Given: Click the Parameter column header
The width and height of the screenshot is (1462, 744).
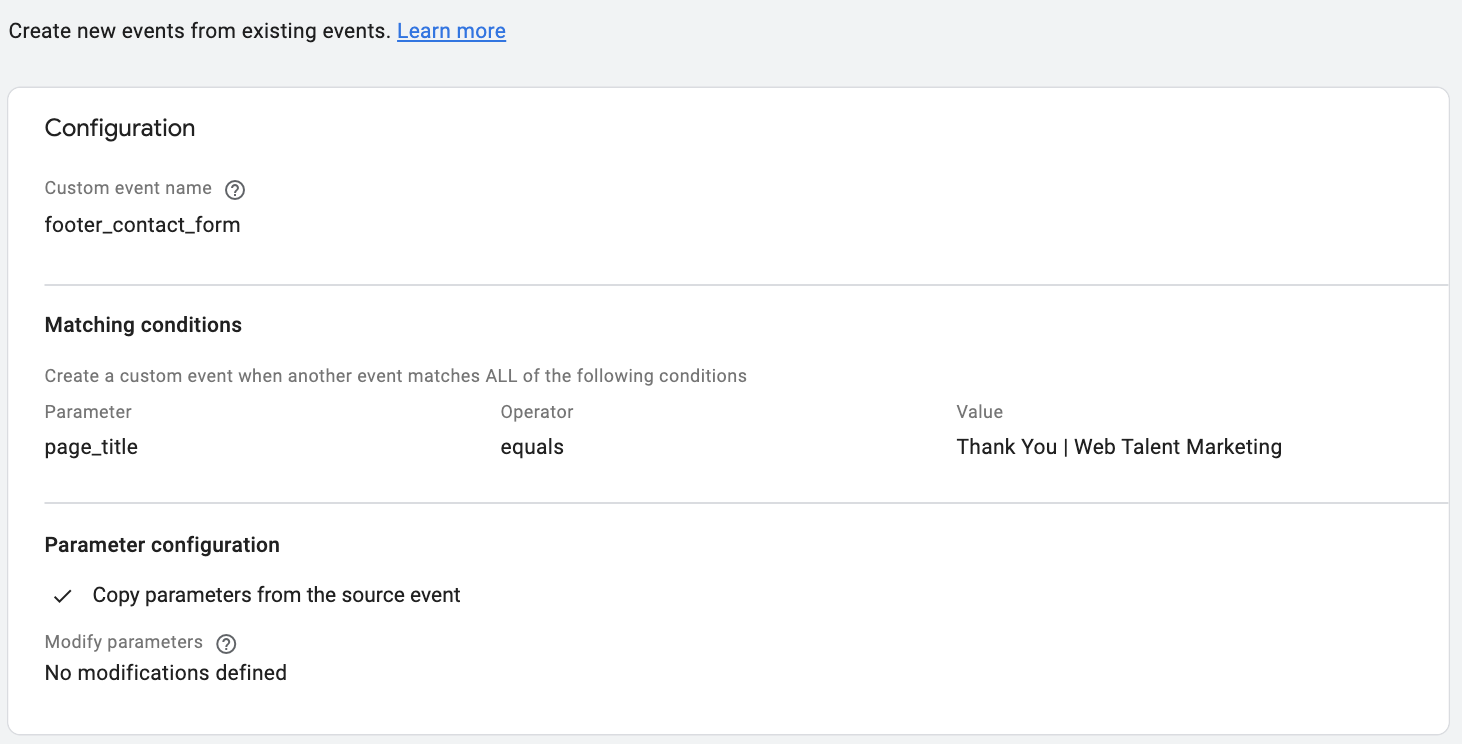Looking at the screenshot, I should [x=88, y=412].
